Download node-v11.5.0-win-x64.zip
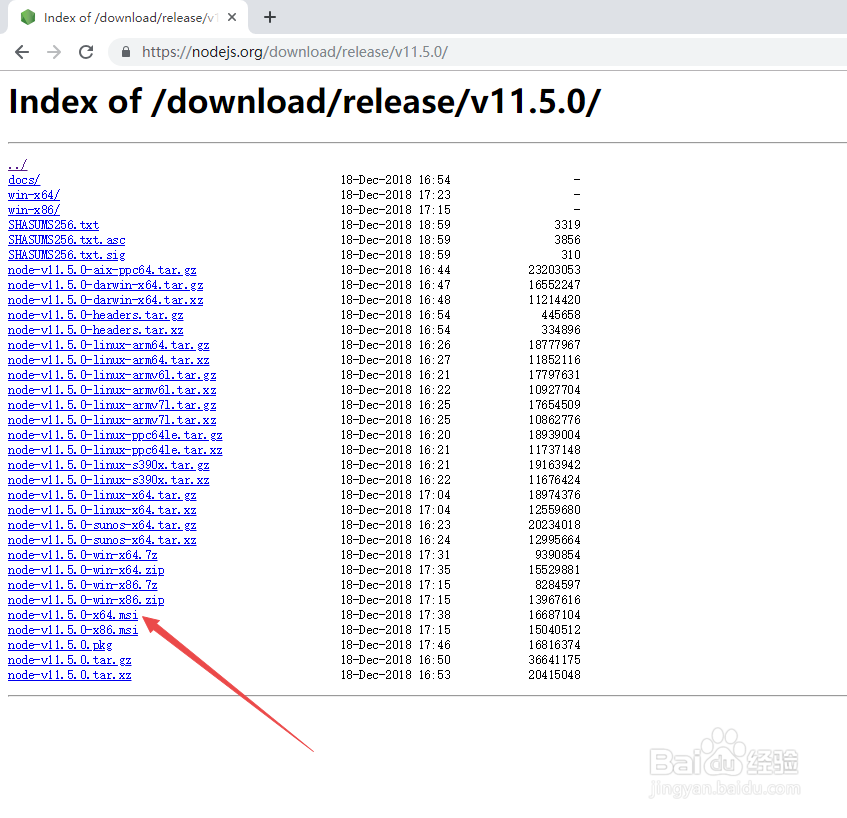 86,570
